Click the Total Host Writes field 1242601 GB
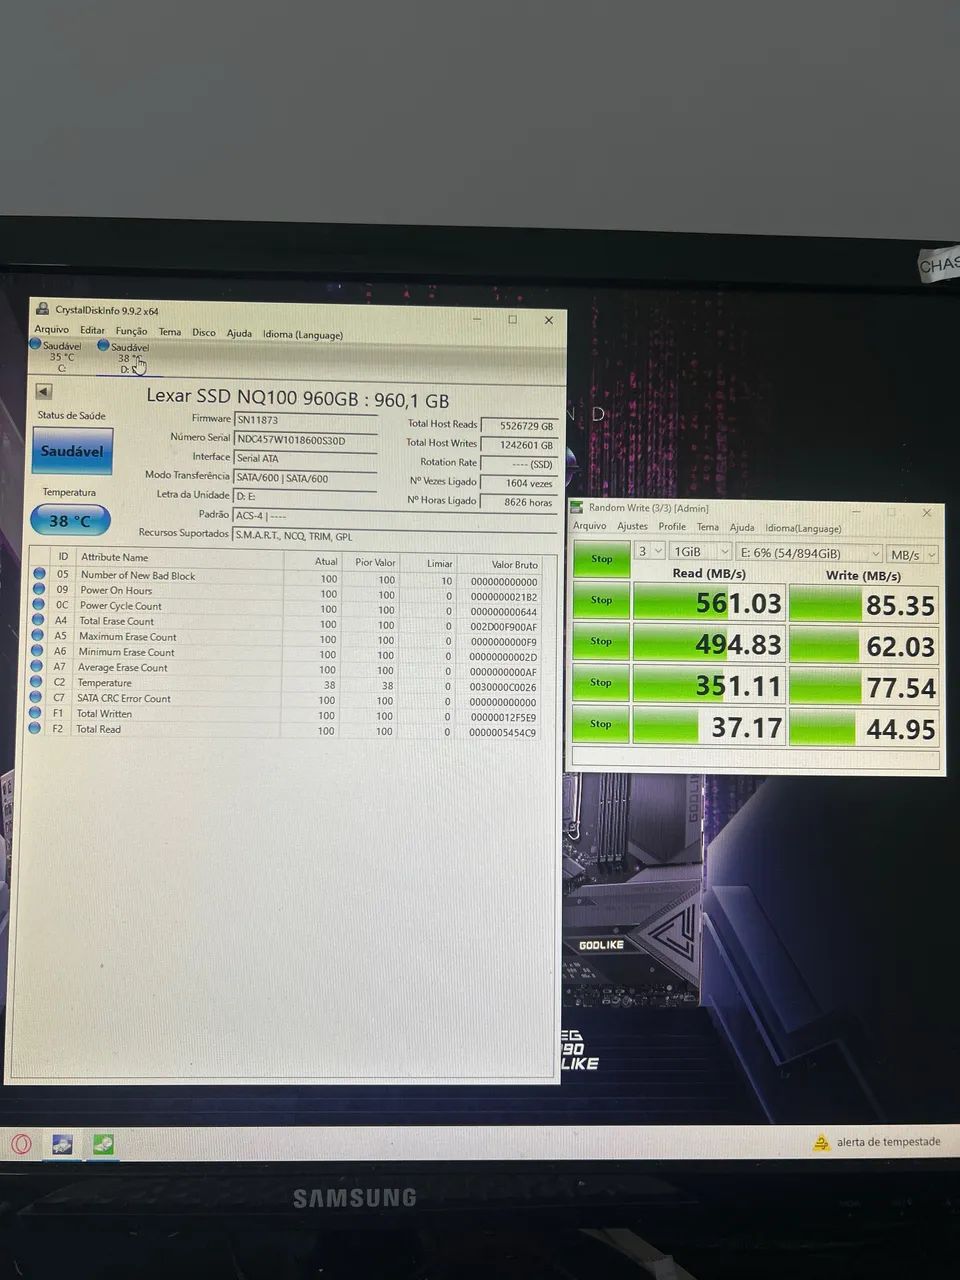Screen dimensions: 960x1280 (x=519, y=445)
